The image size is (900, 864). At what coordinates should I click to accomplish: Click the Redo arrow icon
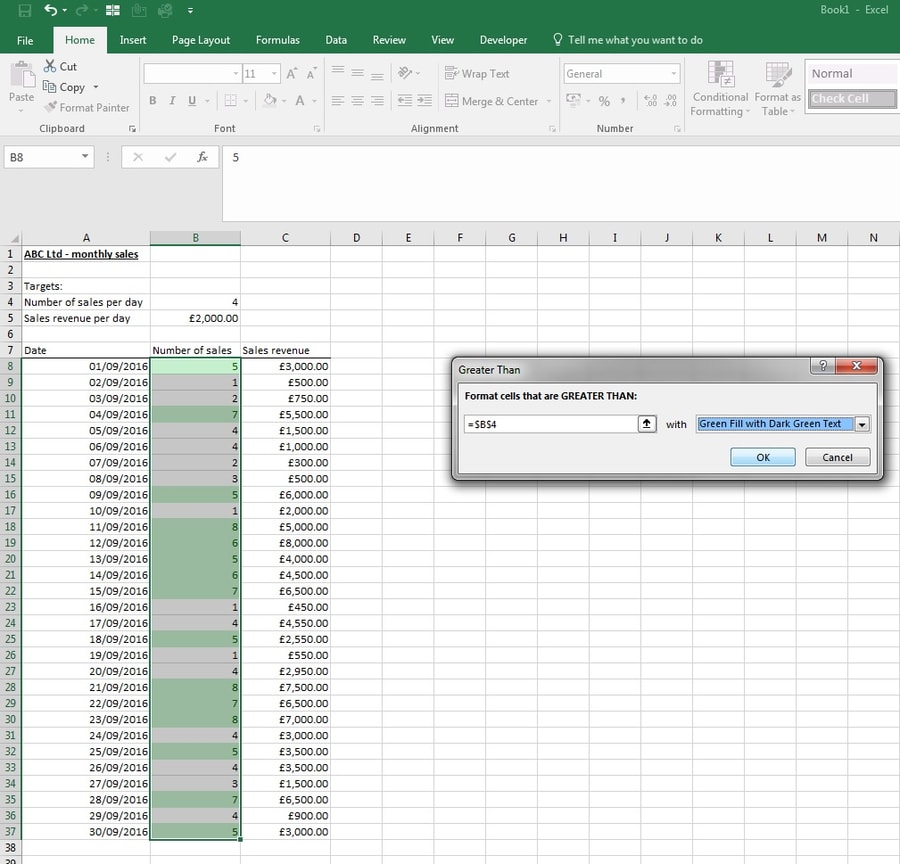pos(82,10)
